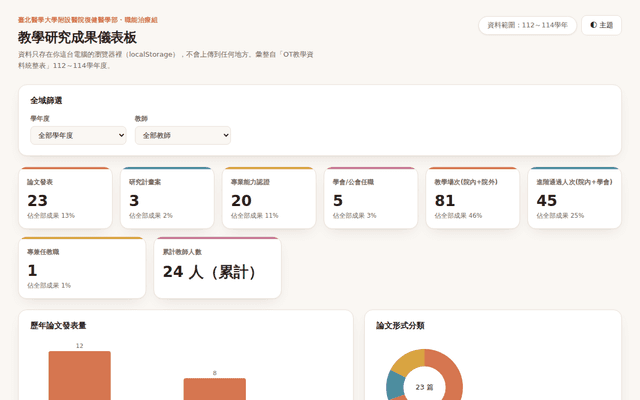Click the bar labeled 8 in the chart
Image resolution: width=640 pixels, height=400 pixels.
tap(215, 389)
